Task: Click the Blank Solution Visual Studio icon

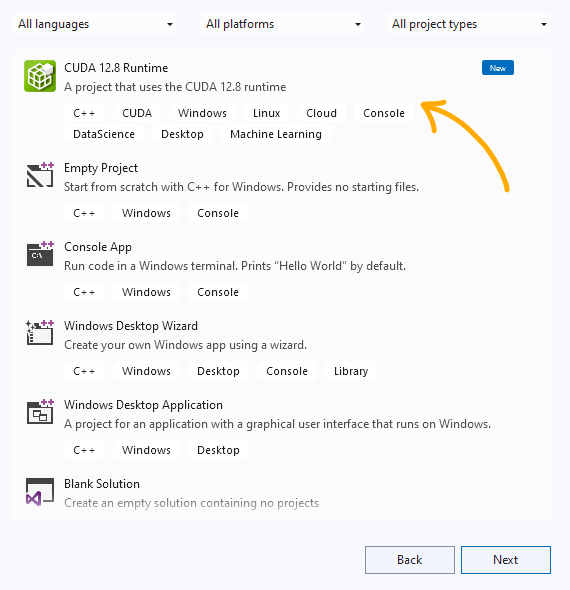Action: tap(40, 491)
